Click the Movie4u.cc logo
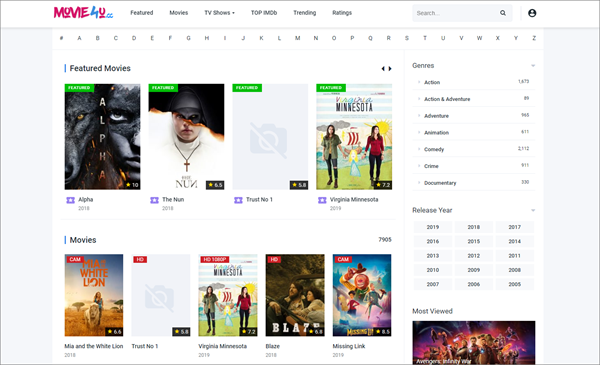 (x=83, y=13)
